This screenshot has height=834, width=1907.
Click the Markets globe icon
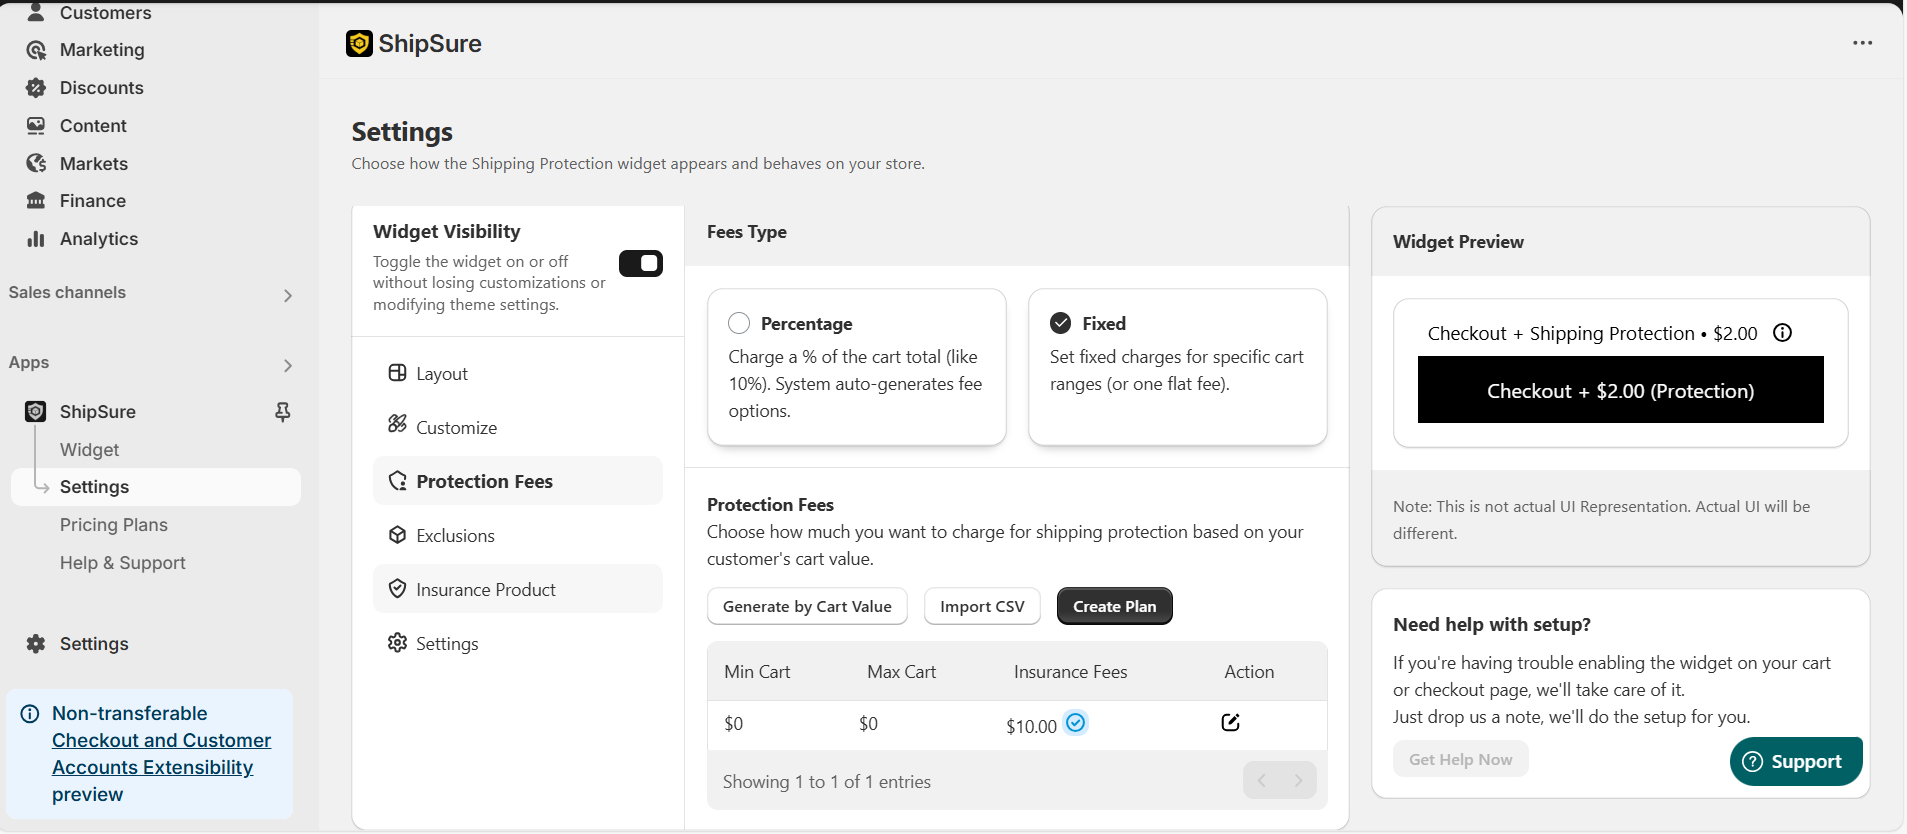[36, 163]
